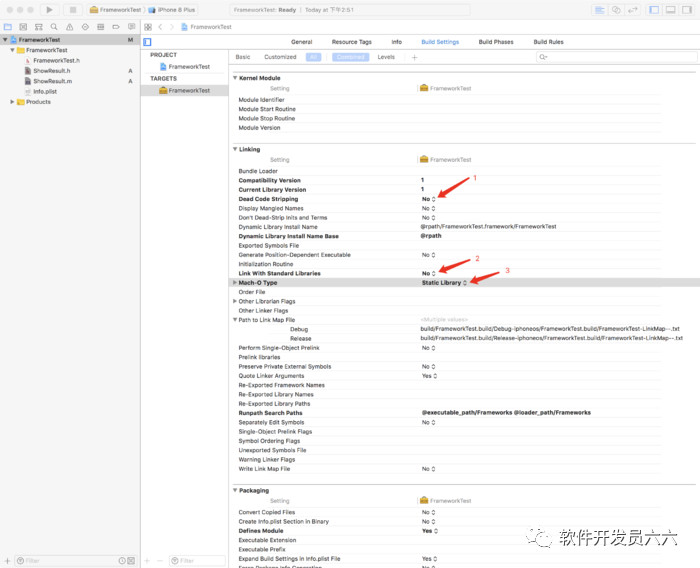
Task: Click the source-control status filter icon
Action: (x=131, y=560)
